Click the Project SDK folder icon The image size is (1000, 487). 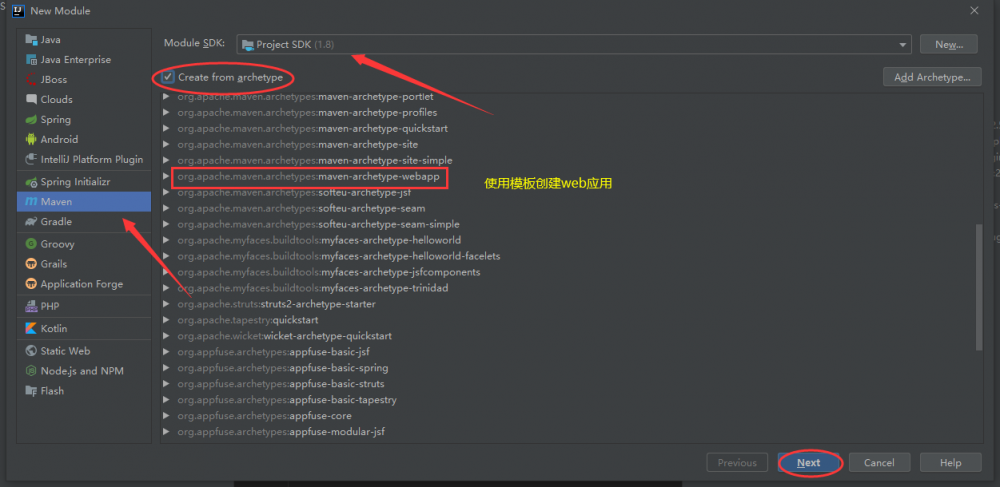247,45
